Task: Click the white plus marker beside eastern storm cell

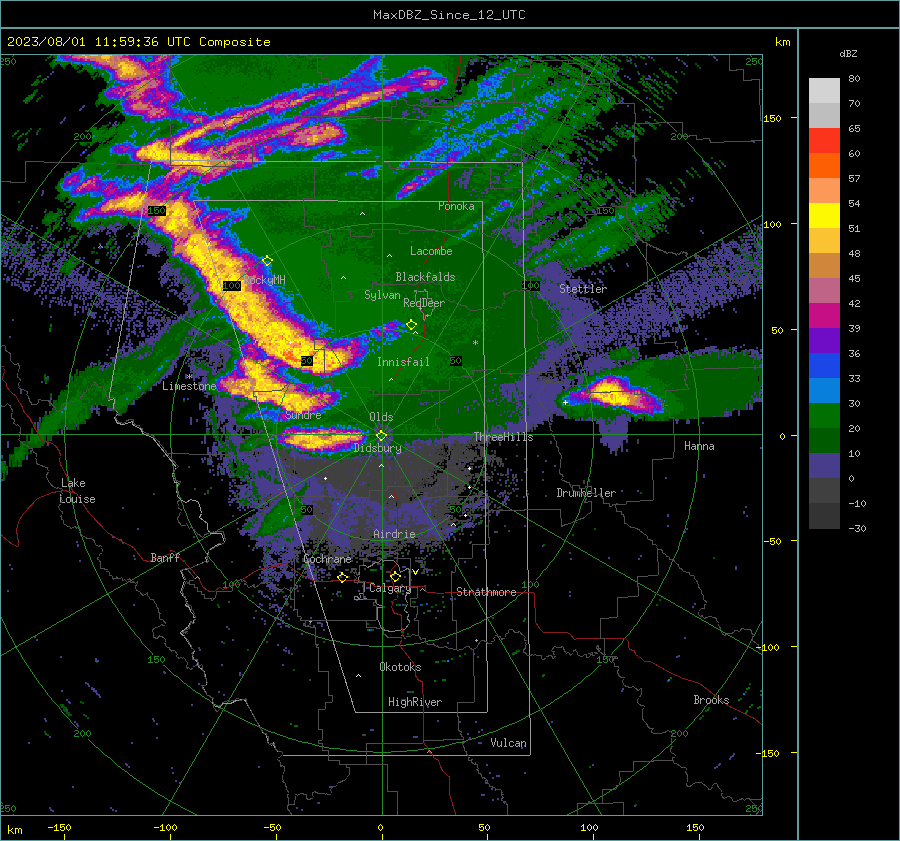Action: 565,402
